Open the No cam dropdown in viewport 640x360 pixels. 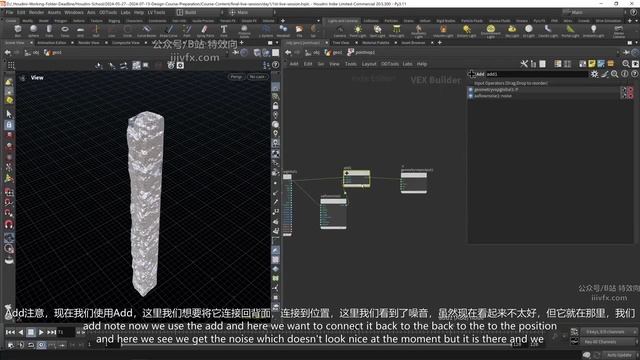[x=257, y=77]
